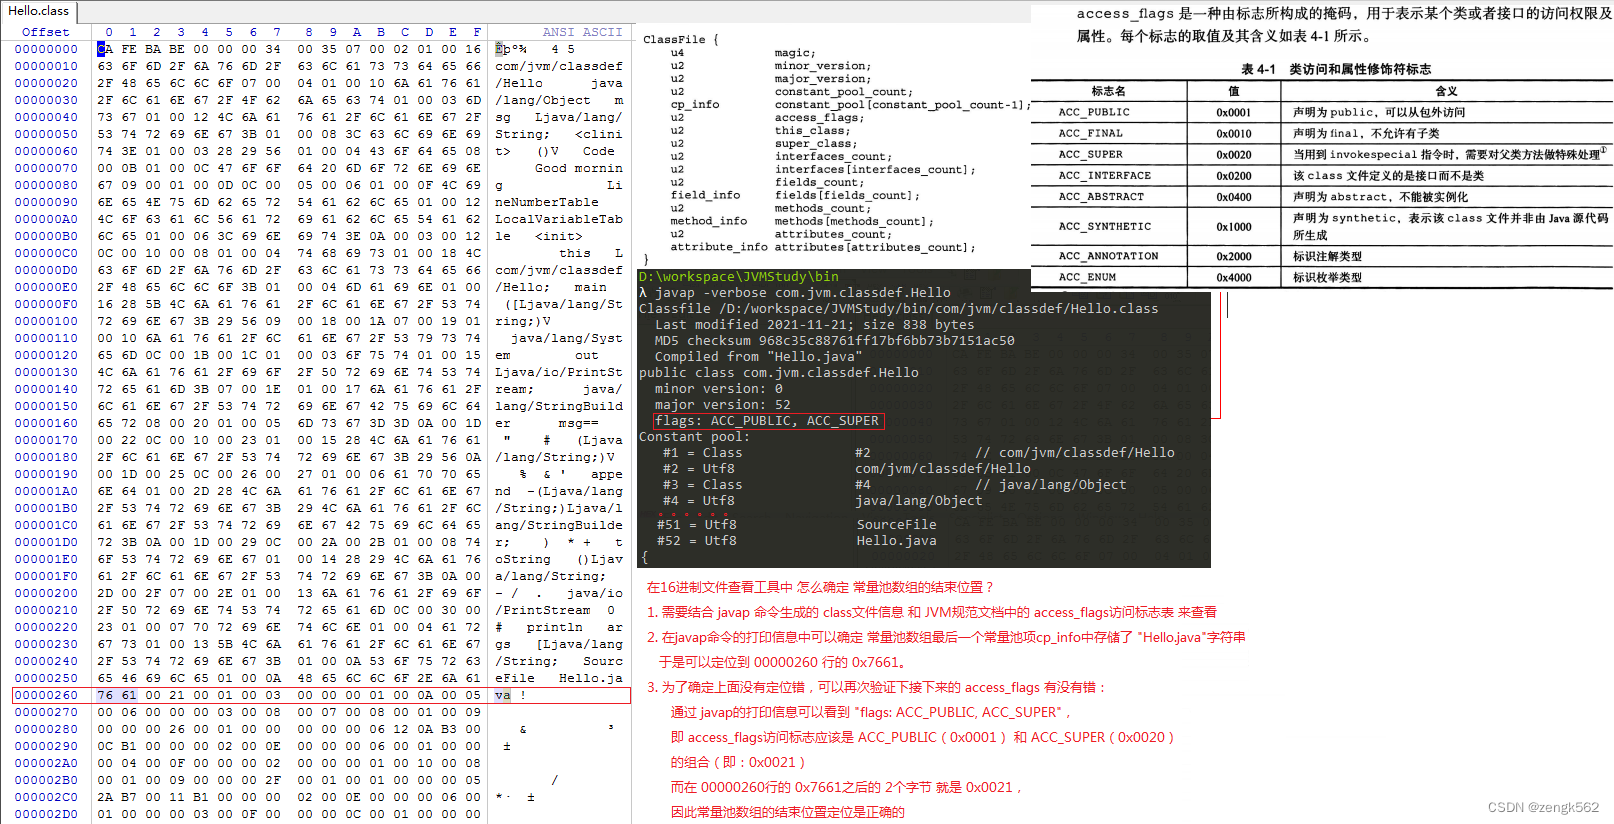
Task: Click the 'attribute_info' type in struct
Action: (x=719, y=248)
